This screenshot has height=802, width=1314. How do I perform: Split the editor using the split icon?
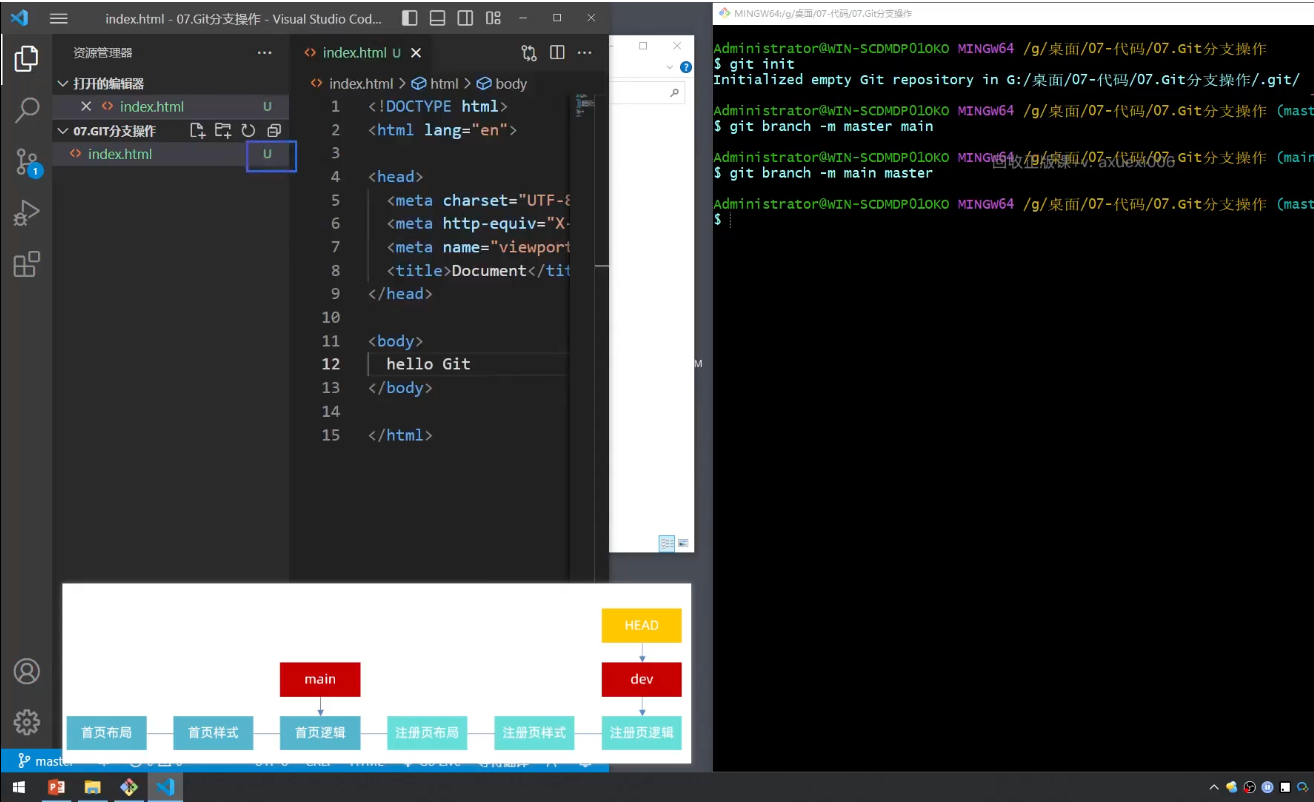click(556, 52)
